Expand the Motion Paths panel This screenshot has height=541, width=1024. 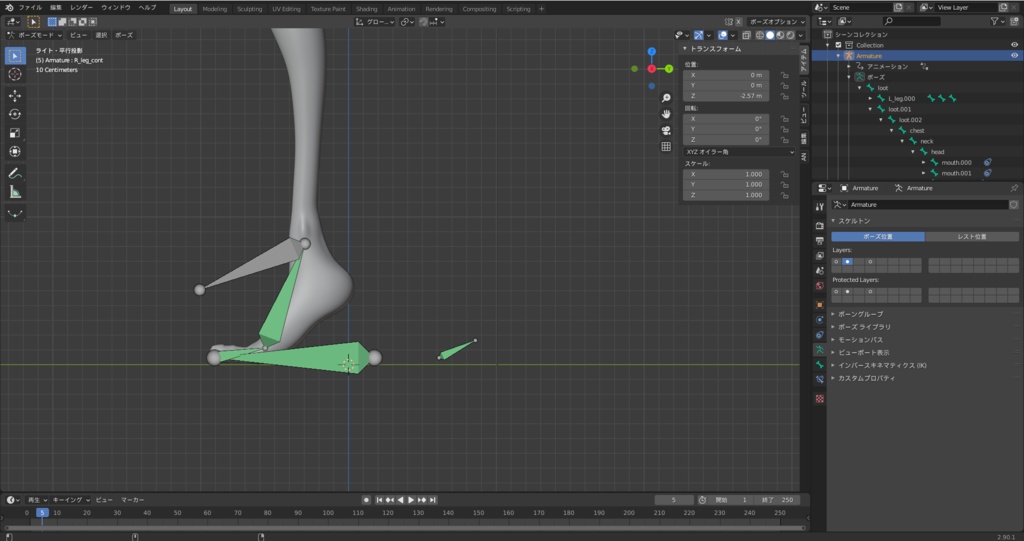pos(860,340)
